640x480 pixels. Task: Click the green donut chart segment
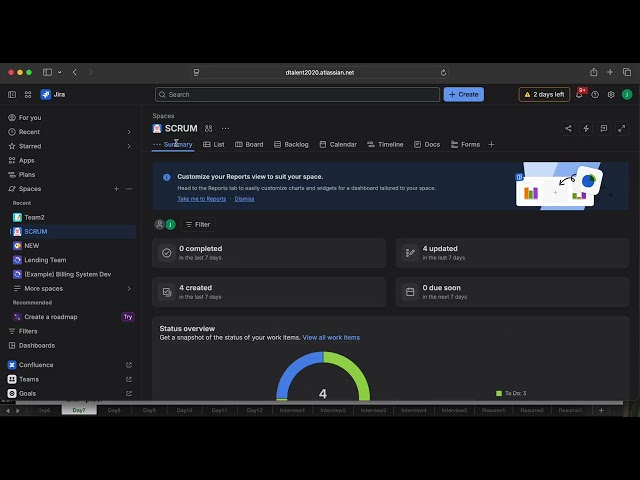(x=356, y=371)
